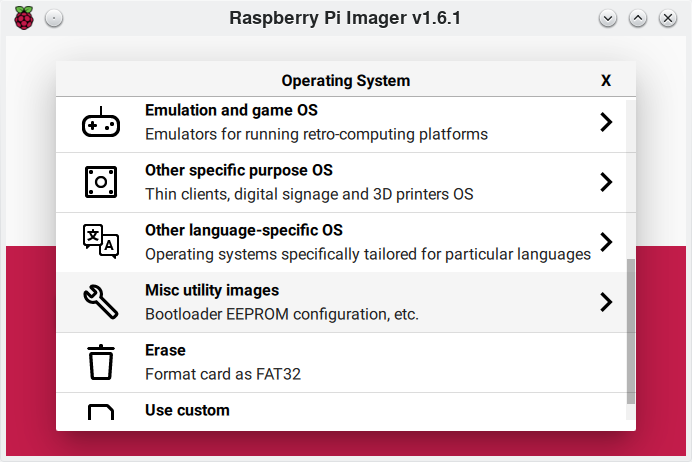Expand Other language-specific OS chevron
692x462 pixels.
(x=605, y=242)
